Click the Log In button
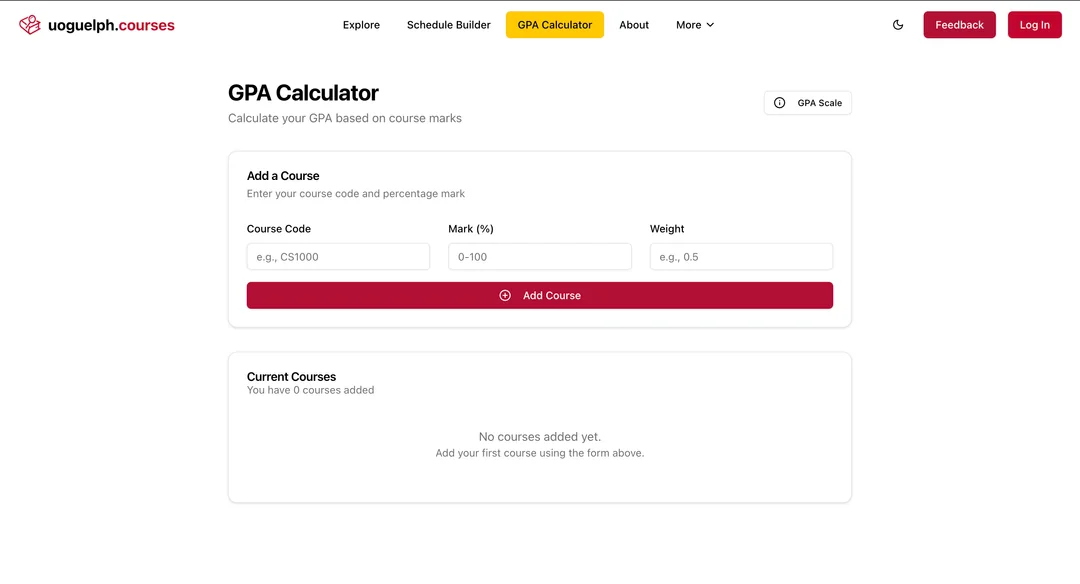 click(1035, 25)
